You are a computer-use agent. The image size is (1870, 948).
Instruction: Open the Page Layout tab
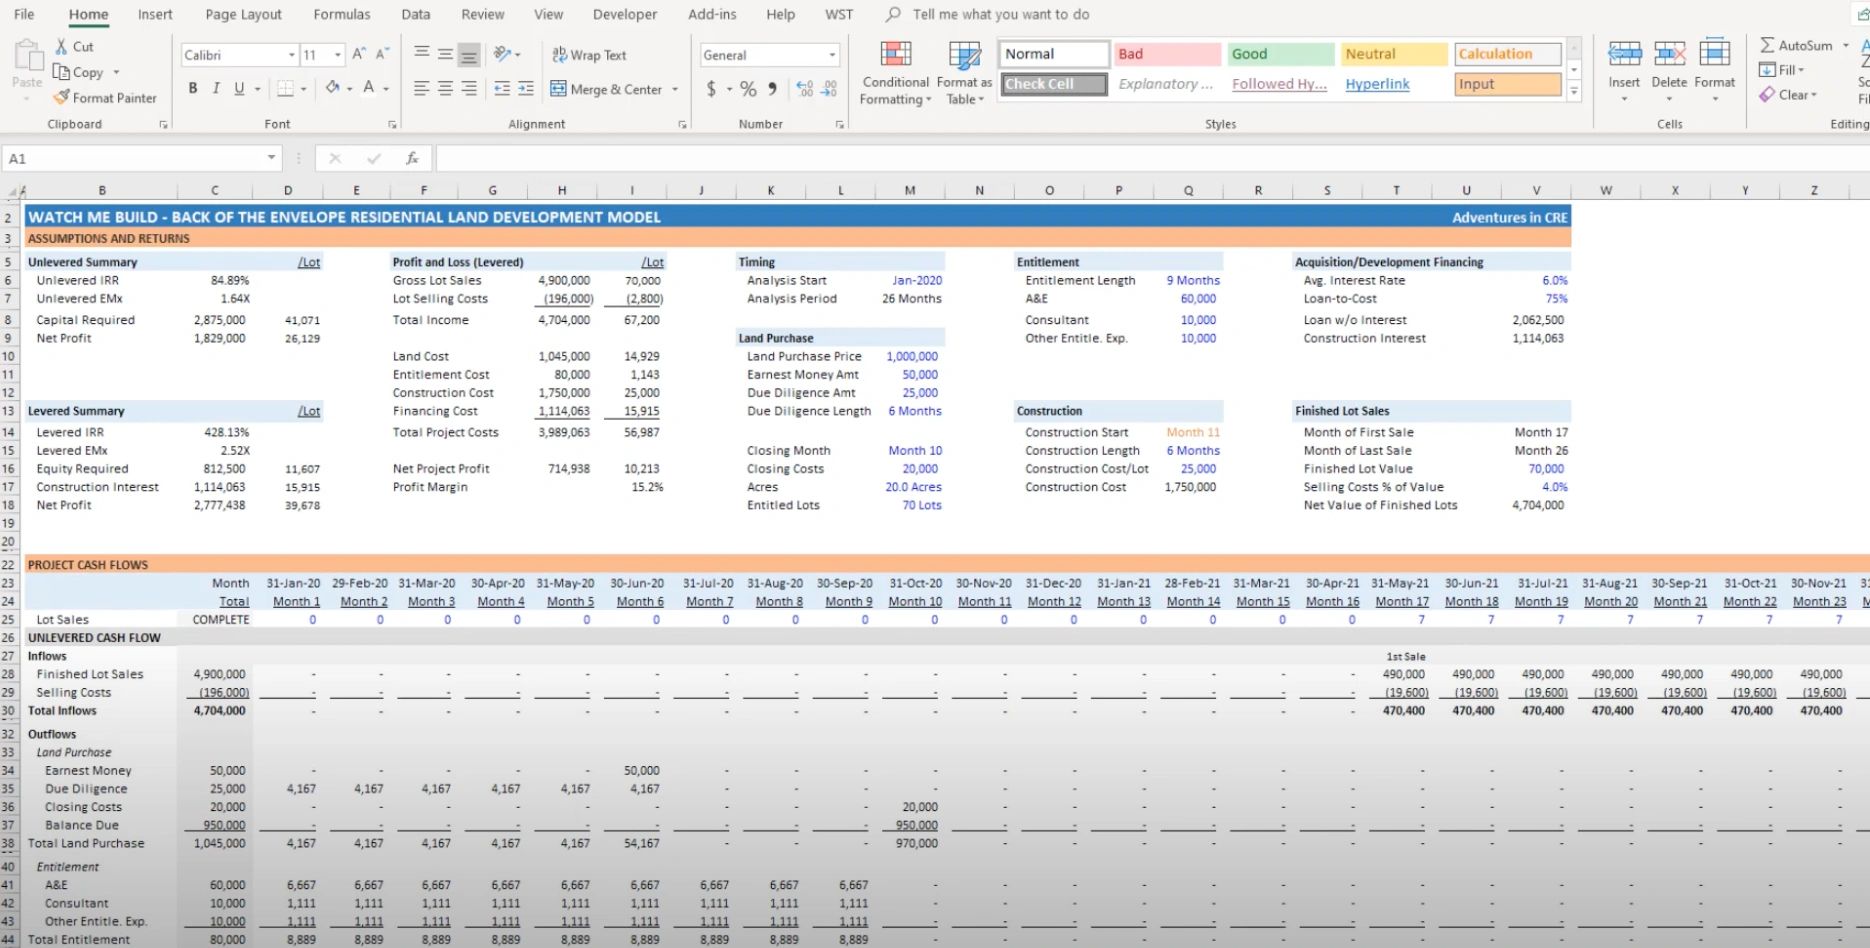click(x=243, y=14)
